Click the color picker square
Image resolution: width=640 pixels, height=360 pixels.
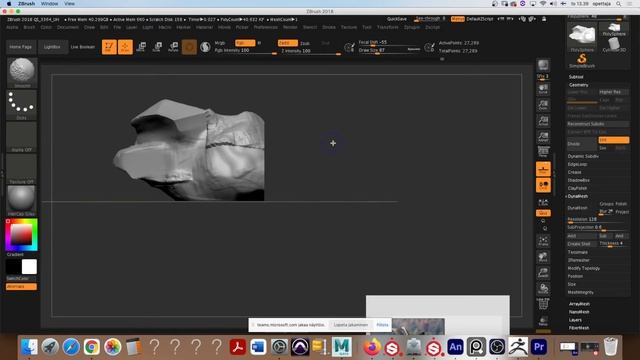pos(21,235)
